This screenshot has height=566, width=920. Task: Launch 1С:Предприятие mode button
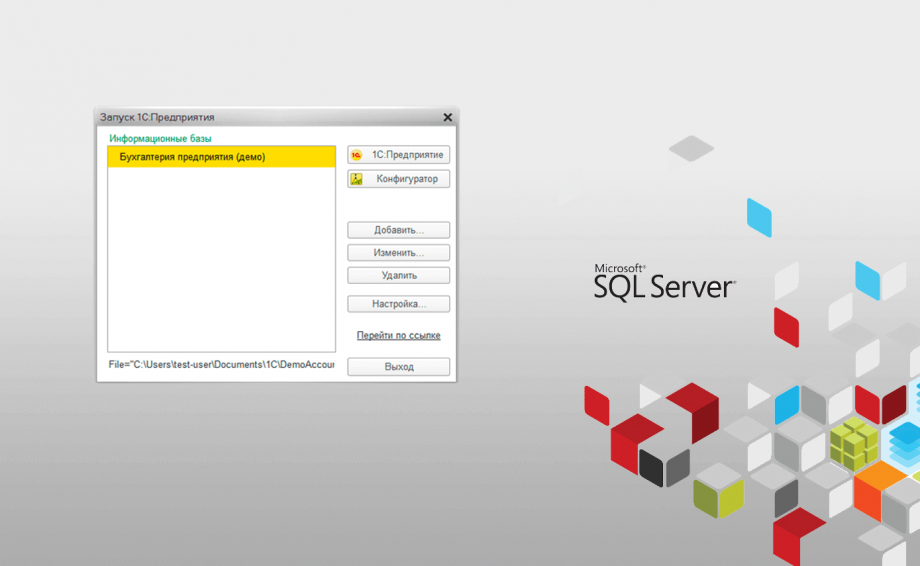click(398, 155)
